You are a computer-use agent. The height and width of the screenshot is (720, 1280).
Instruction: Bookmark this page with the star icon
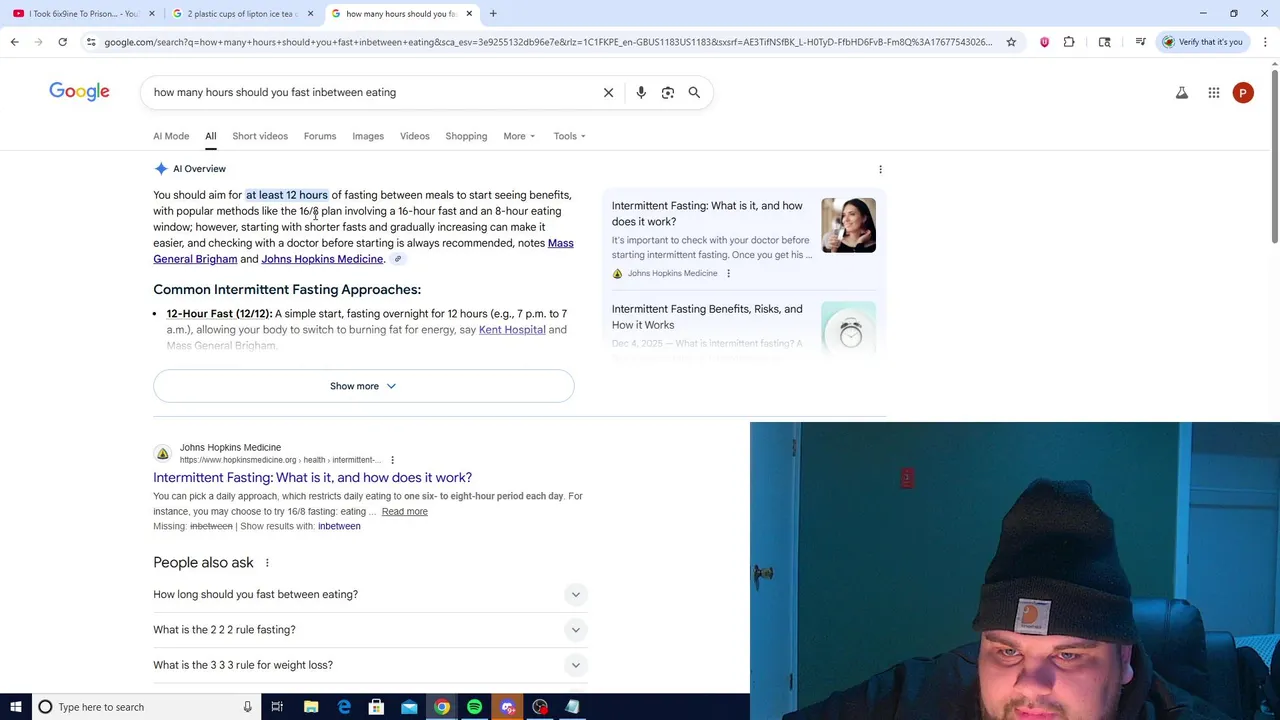1011,42
